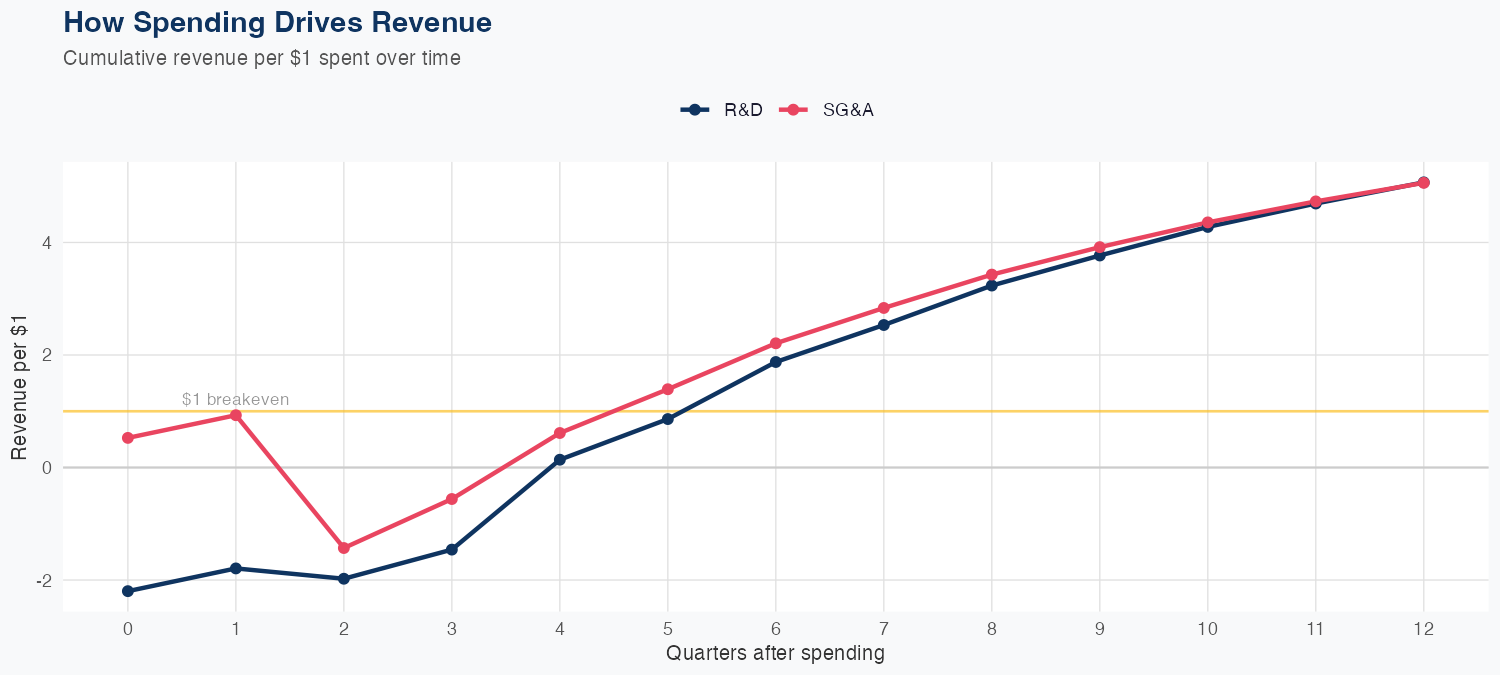Toggle the SG&A series legend label
This screenshot has width=1500, height=675.
[848, 110]
